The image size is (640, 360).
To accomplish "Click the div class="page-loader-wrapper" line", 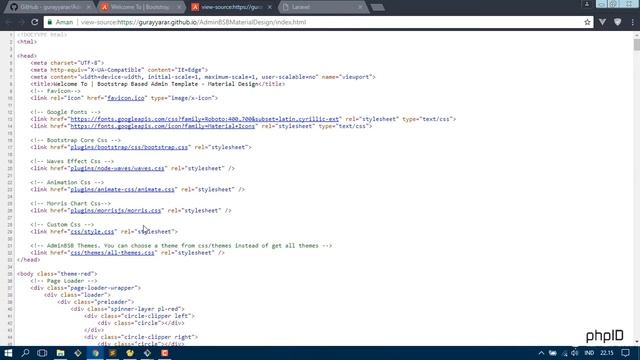I will tap(85, 288).
